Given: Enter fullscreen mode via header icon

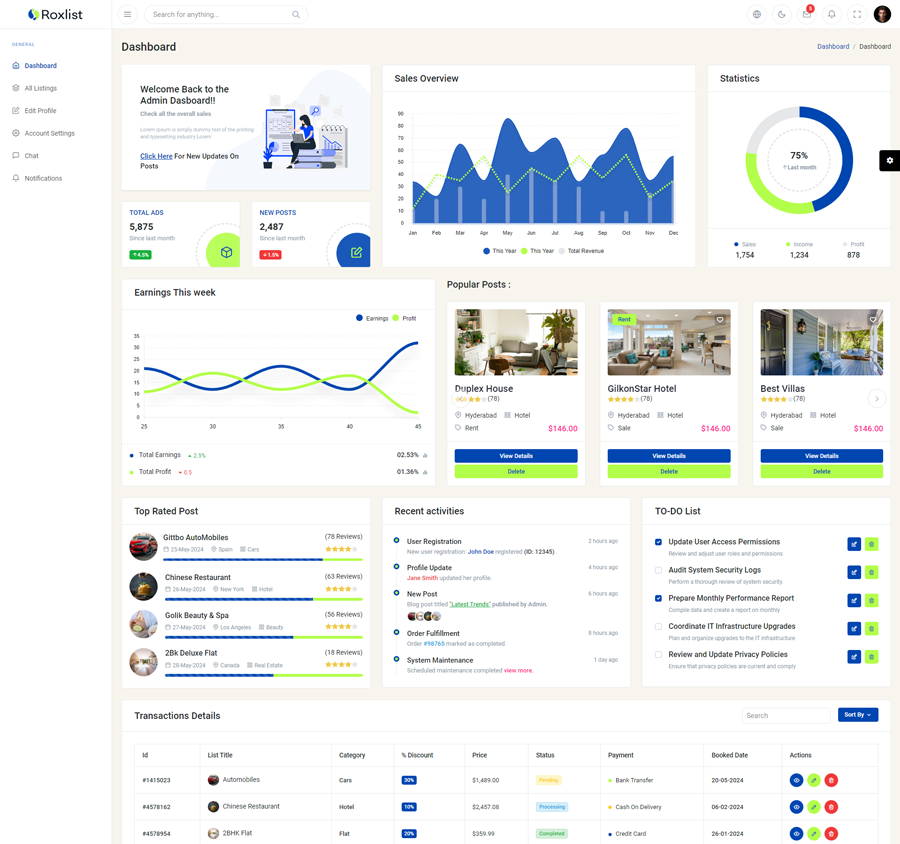Looking at the screenshot, I should [857, 15].
